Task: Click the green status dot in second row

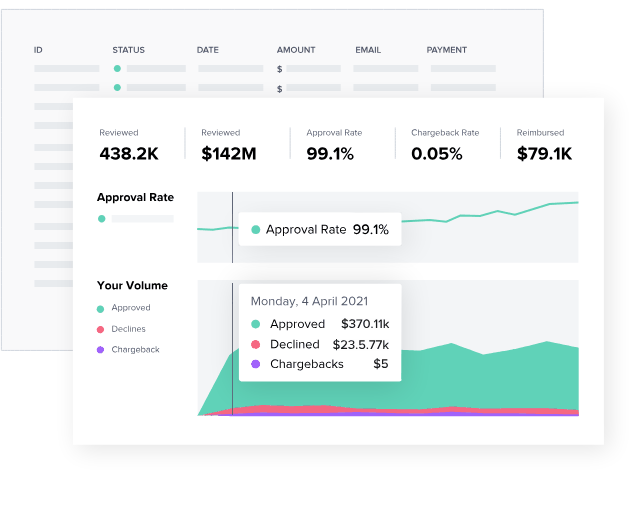Action: [x=117, y=87]
